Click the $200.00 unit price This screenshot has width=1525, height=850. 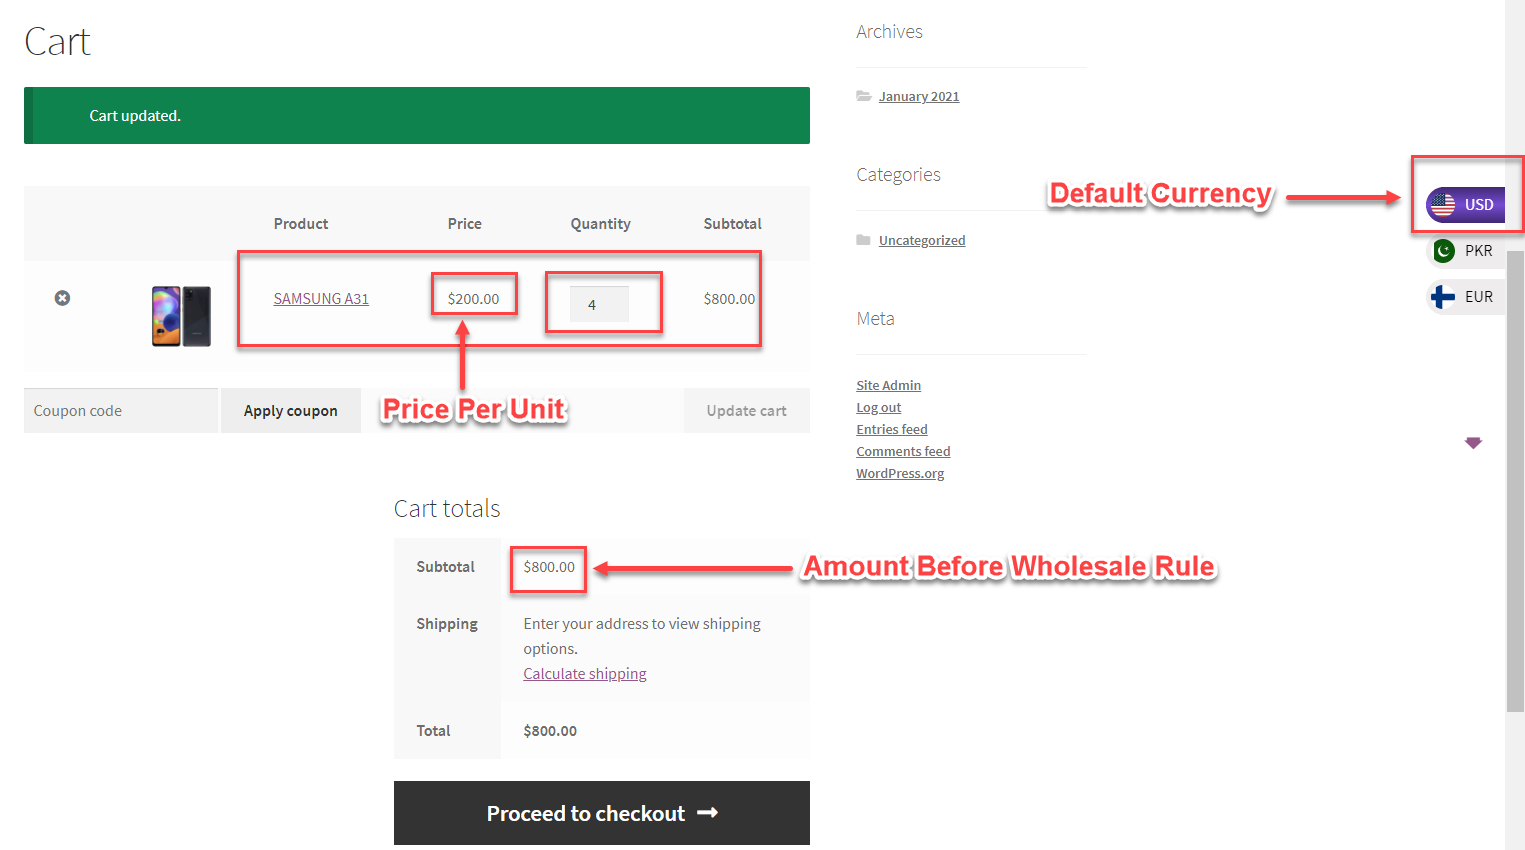pos(473,299)
